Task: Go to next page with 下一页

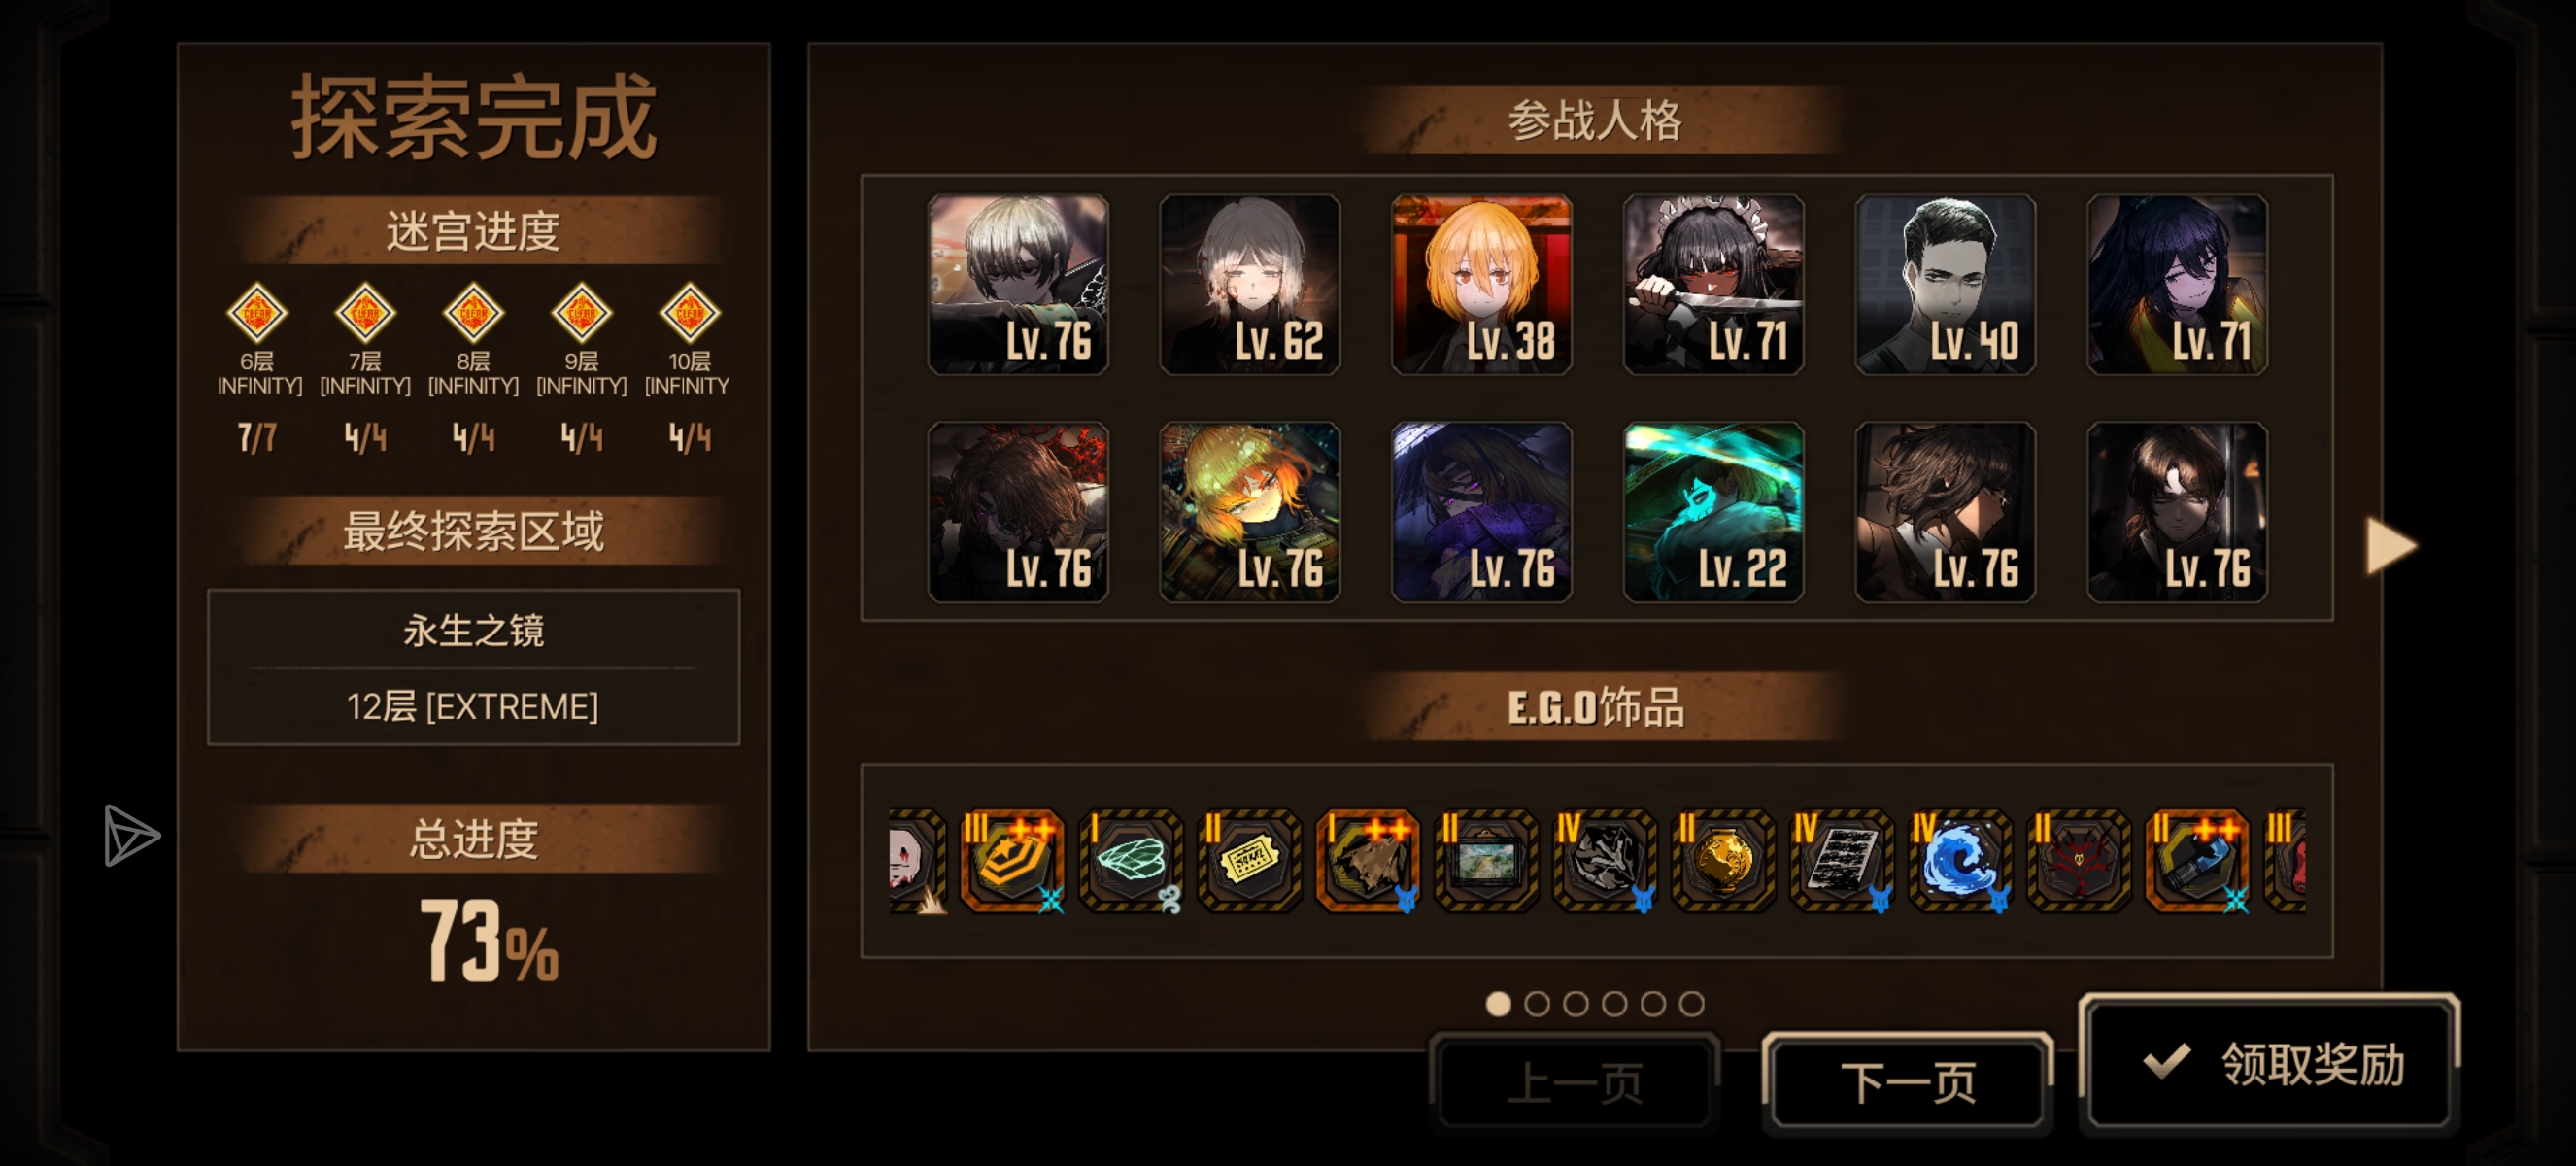Action: [1907, 1082]
